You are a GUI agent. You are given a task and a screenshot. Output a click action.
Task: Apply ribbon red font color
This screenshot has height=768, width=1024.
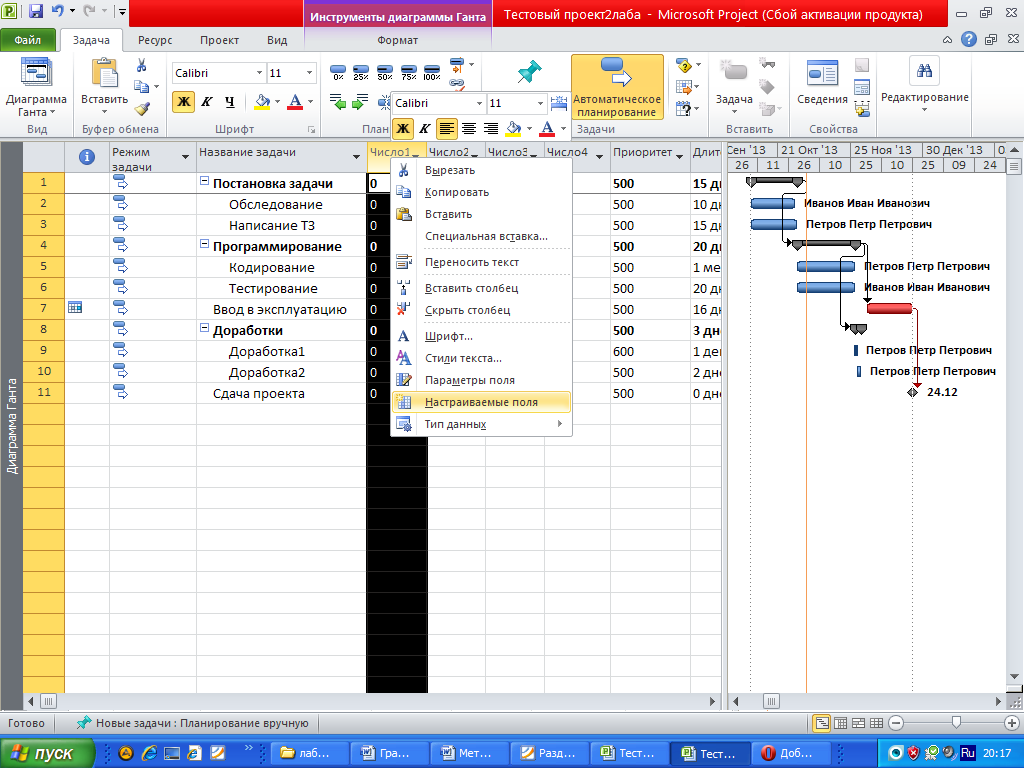[x=295, y=102]
